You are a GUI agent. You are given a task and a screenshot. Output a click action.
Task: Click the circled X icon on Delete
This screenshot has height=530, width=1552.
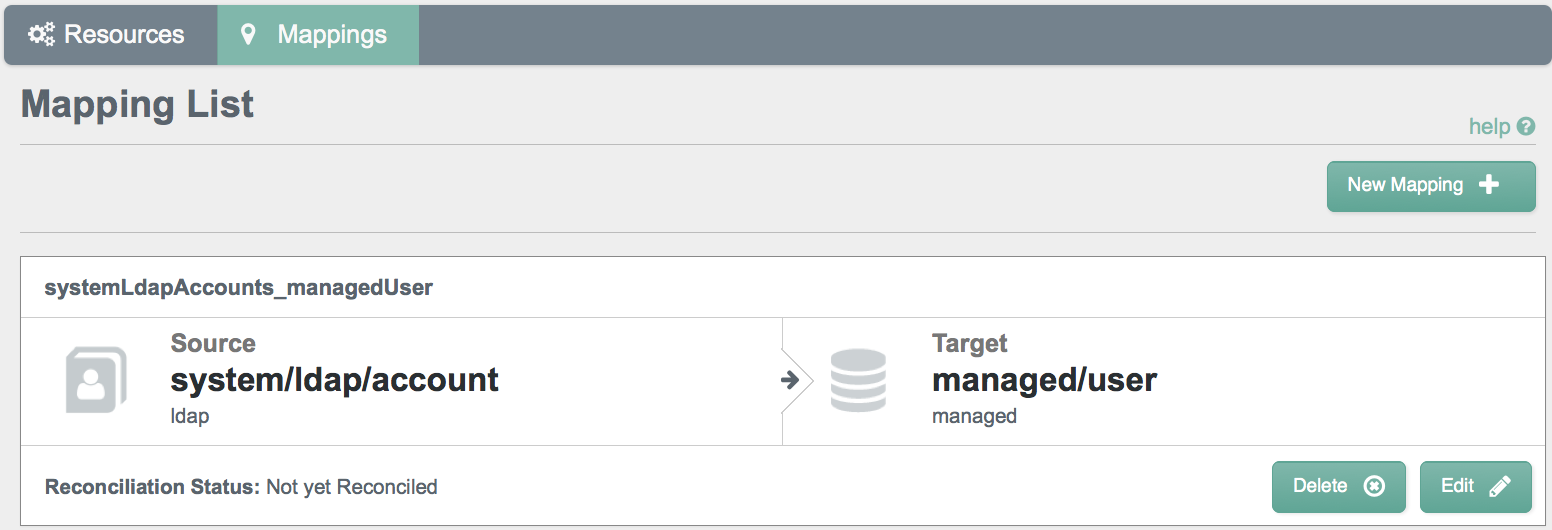1374,486
